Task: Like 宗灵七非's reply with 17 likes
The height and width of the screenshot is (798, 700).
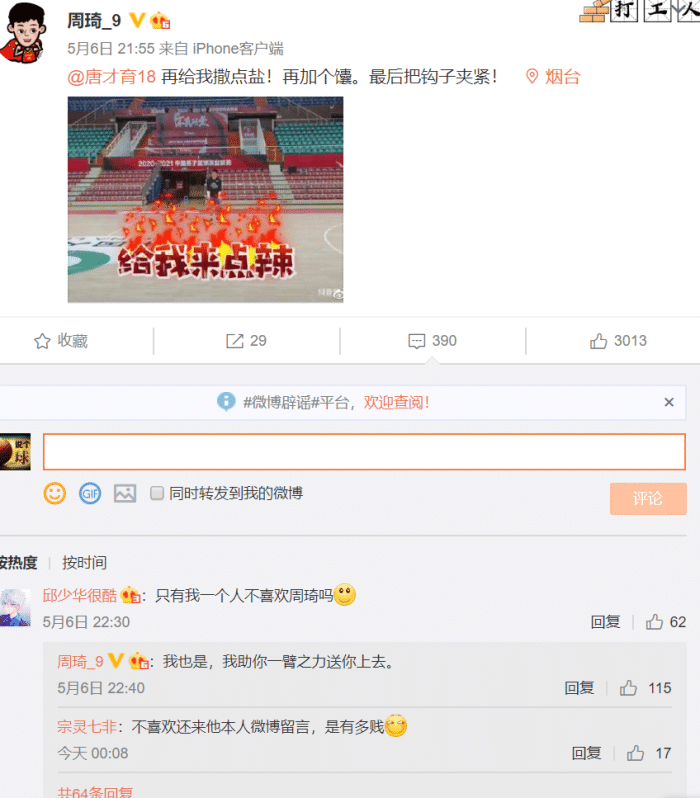Action: 635,753
